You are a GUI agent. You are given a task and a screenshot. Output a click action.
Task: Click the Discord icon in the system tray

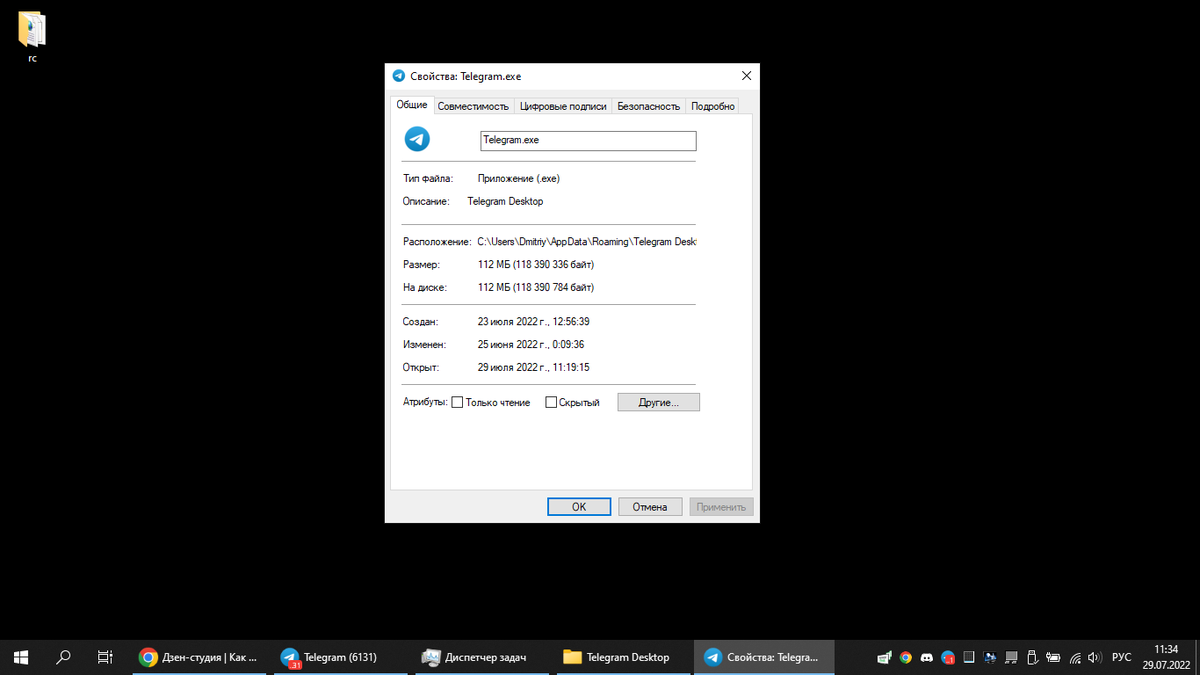pos(926,658)
